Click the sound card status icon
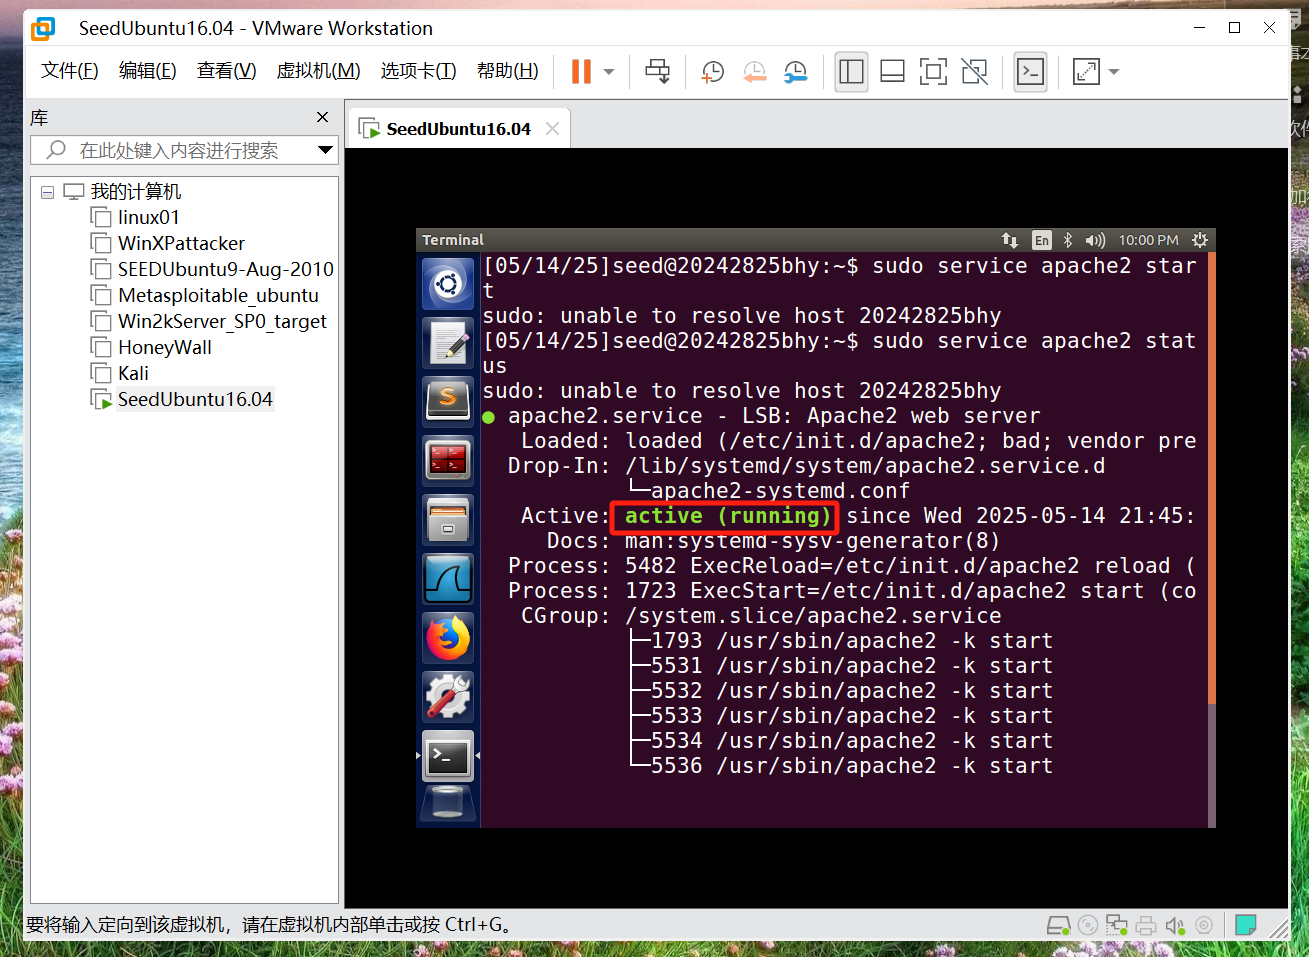 pos(1175,925)
